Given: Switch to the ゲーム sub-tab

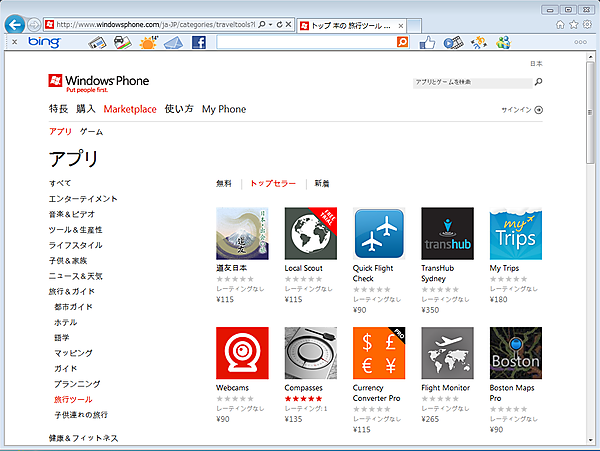Looking at the screenshot, I should click(91, 132).
